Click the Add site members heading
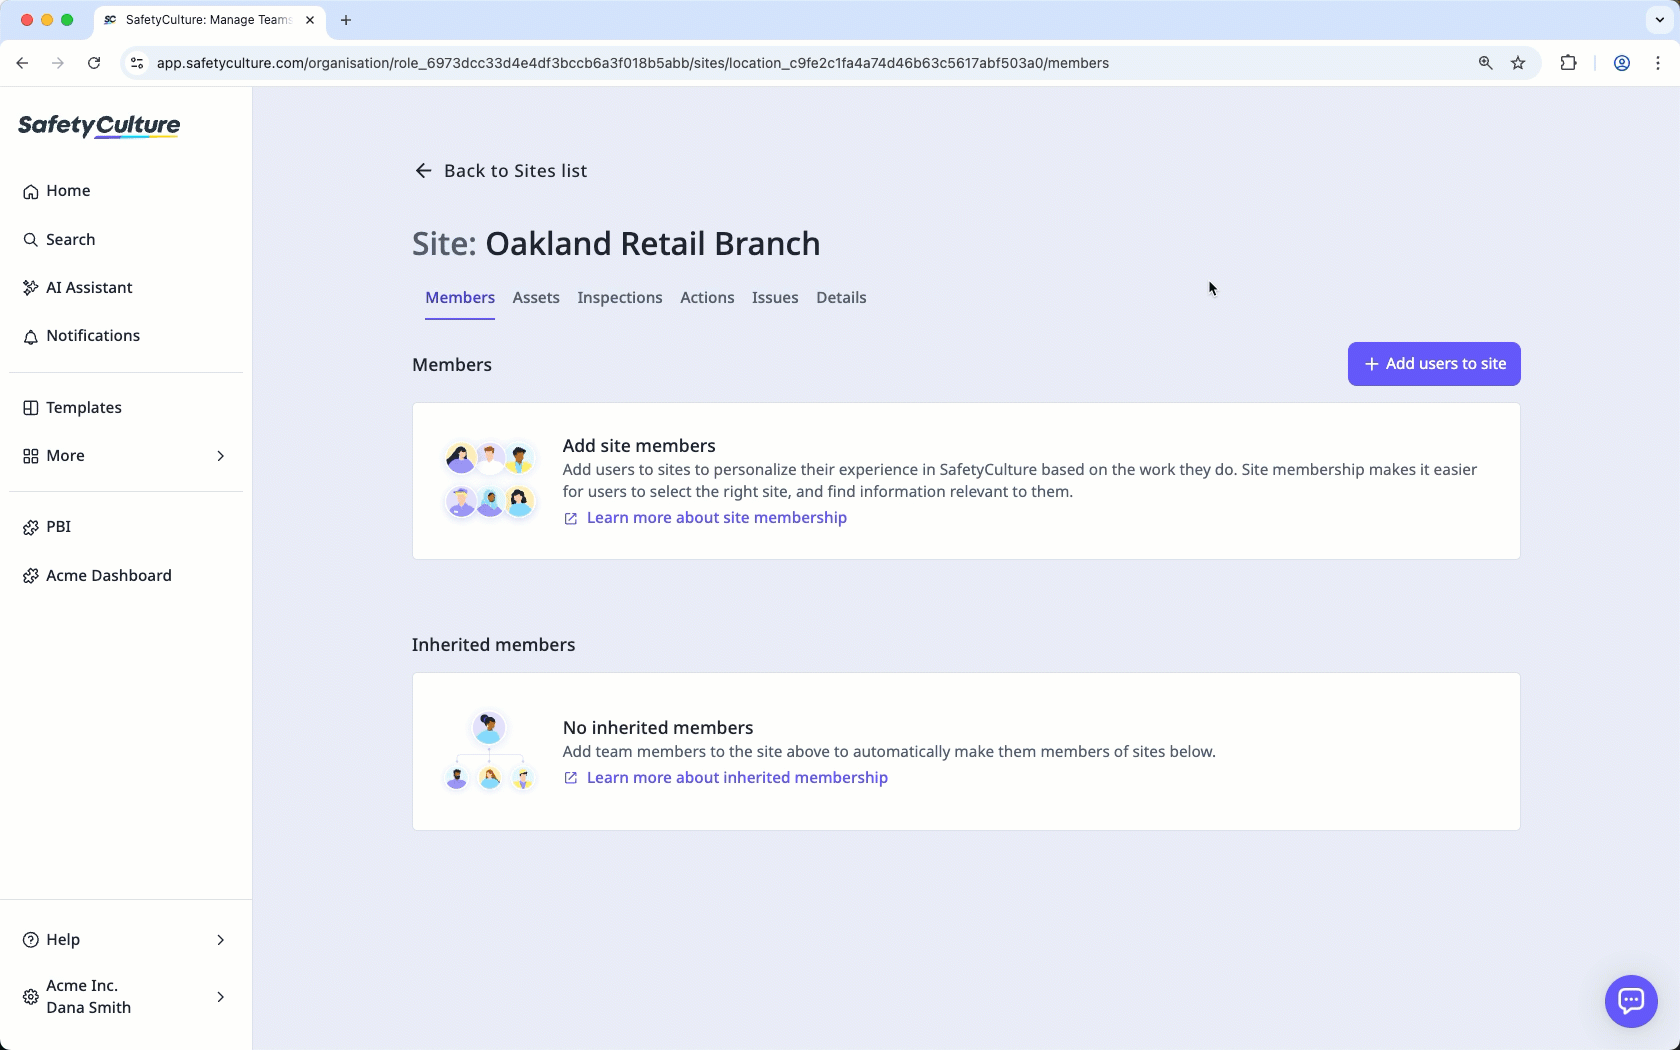 (x=639, y=446)
